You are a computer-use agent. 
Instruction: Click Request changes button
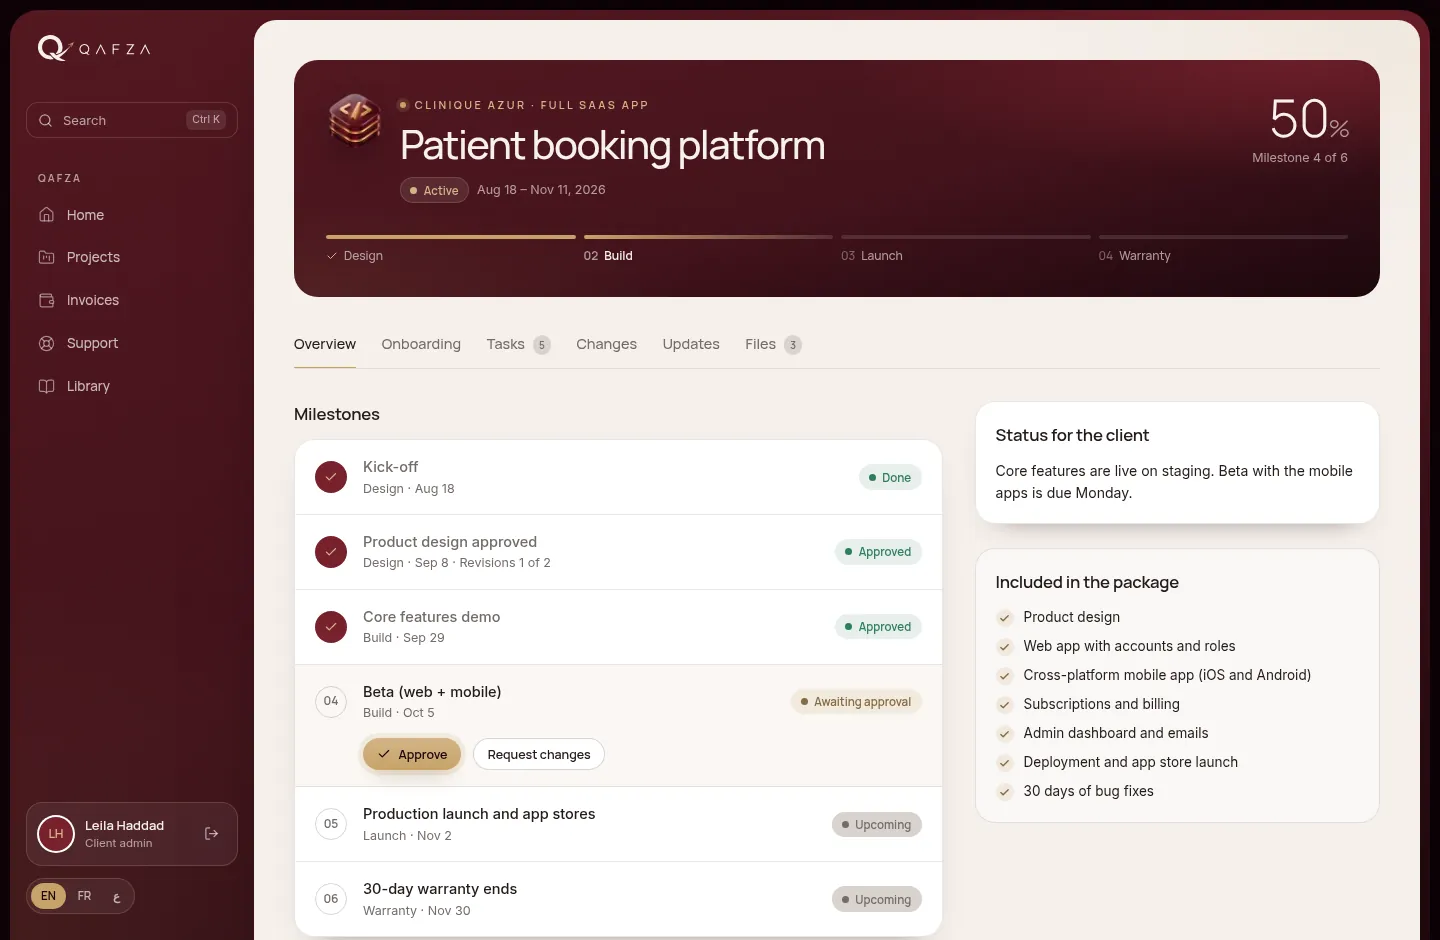point(539,754)
